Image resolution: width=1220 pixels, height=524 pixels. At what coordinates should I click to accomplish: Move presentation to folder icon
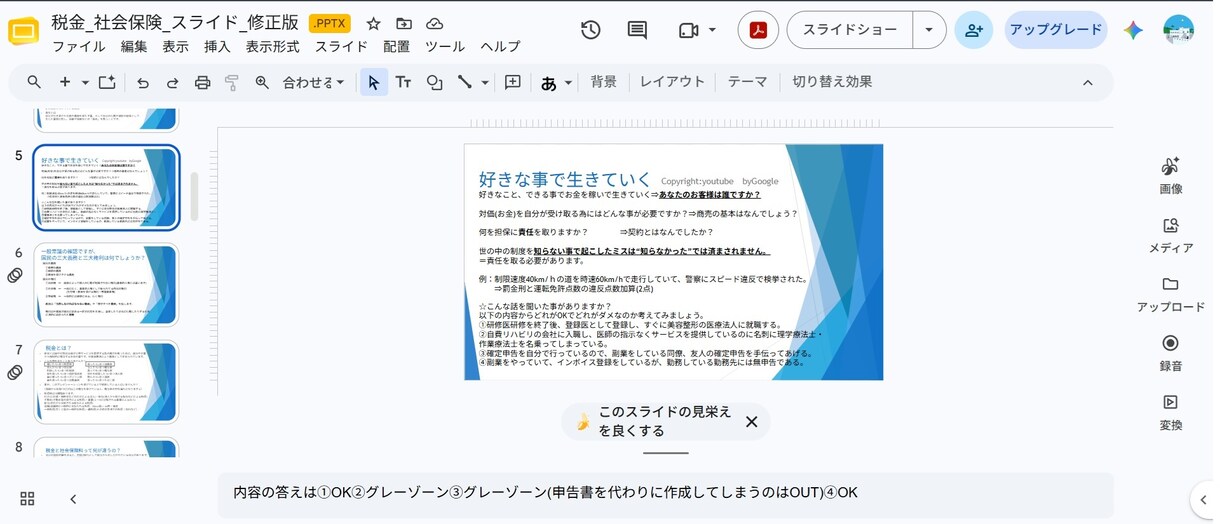point(404,24)
